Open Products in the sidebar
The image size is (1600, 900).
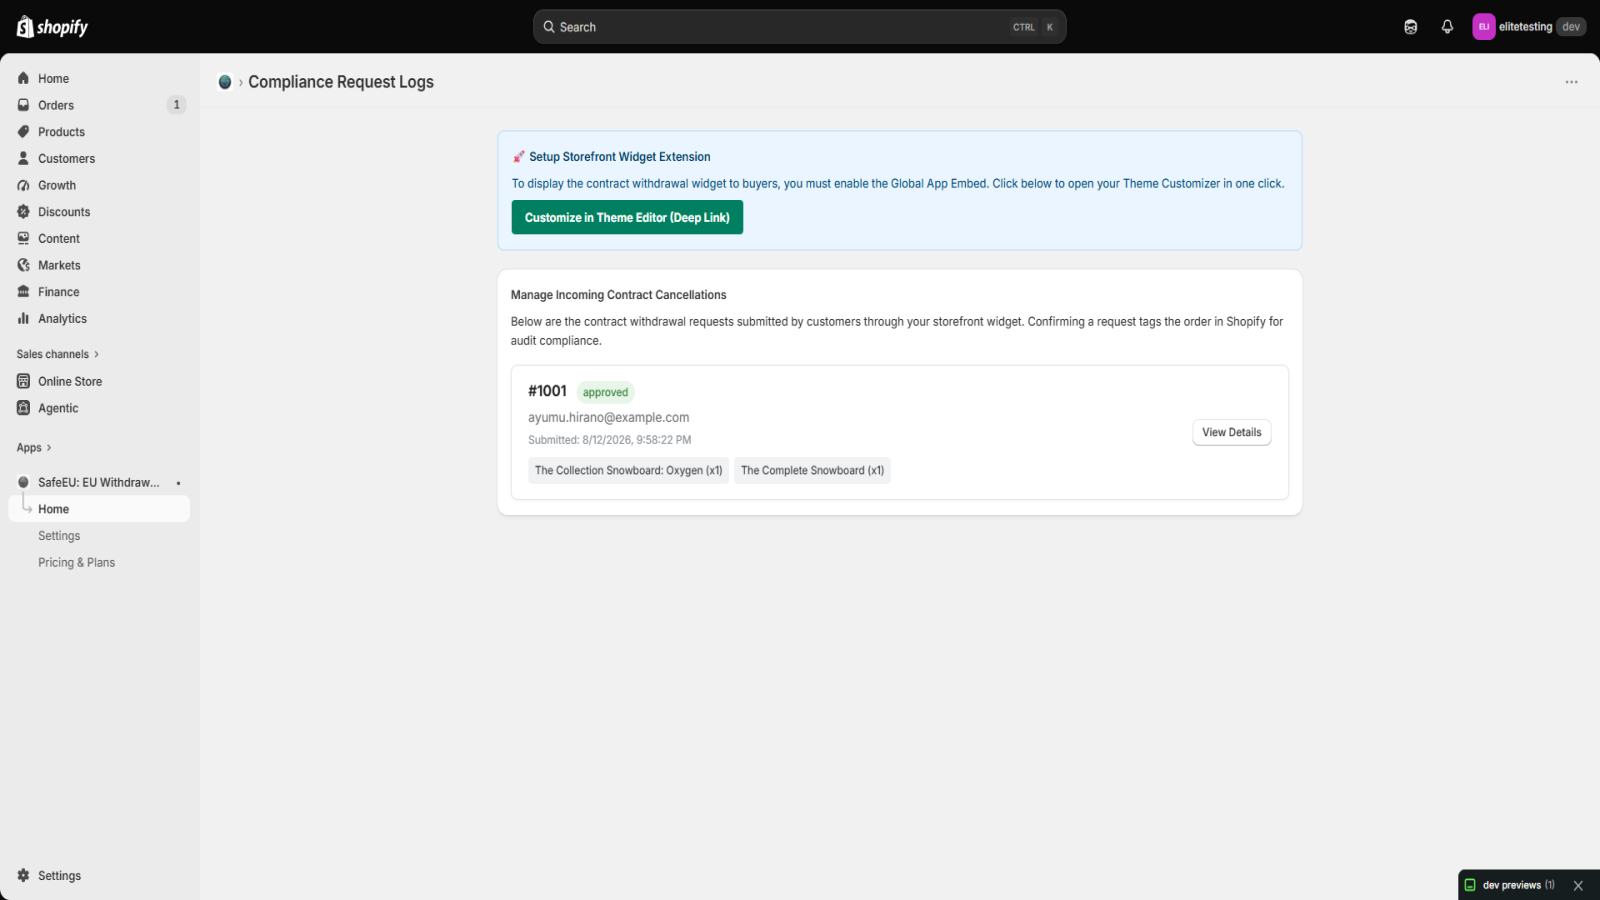click(99, 132)
